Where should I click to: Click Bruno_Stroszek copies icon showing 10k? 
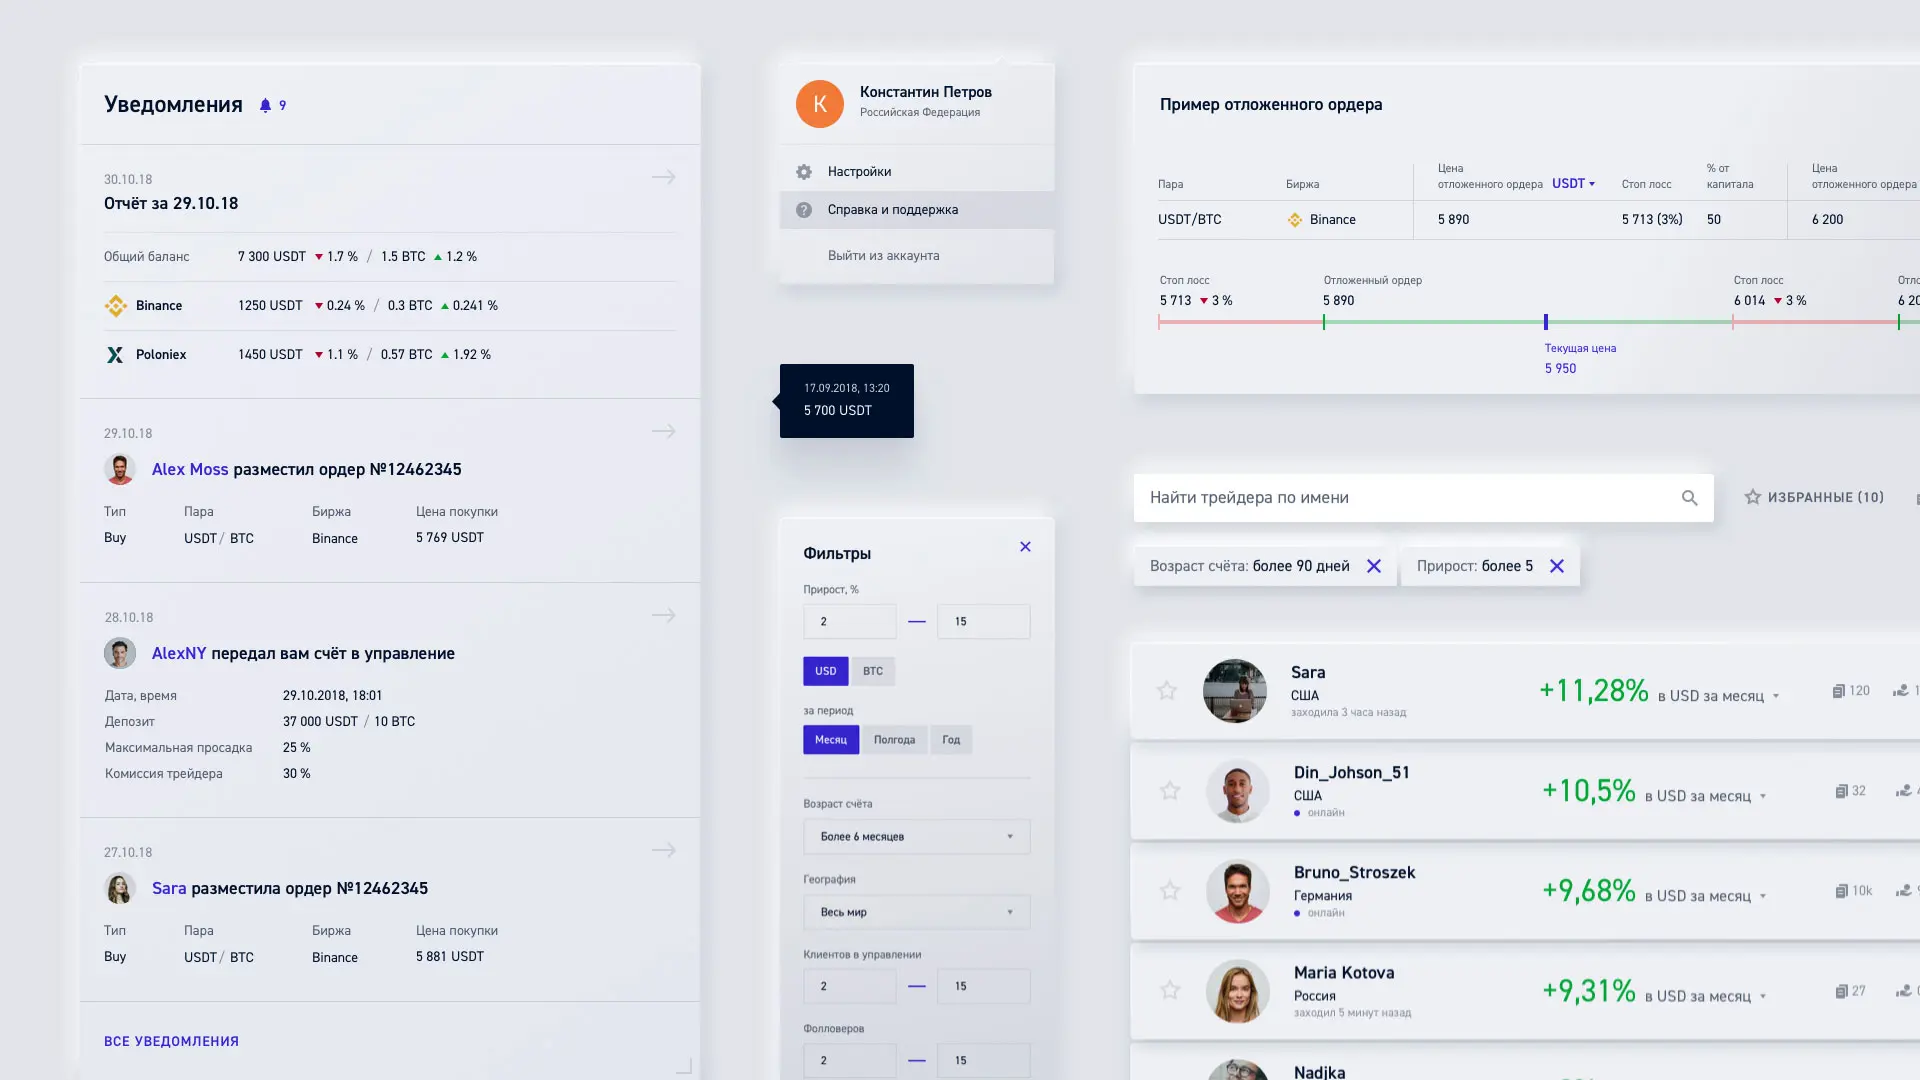click(1841, 891)
